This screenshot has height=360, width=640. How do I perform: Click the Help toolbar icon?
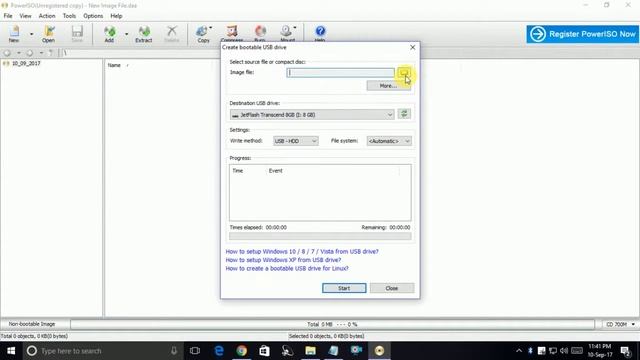tap(320, 33)
